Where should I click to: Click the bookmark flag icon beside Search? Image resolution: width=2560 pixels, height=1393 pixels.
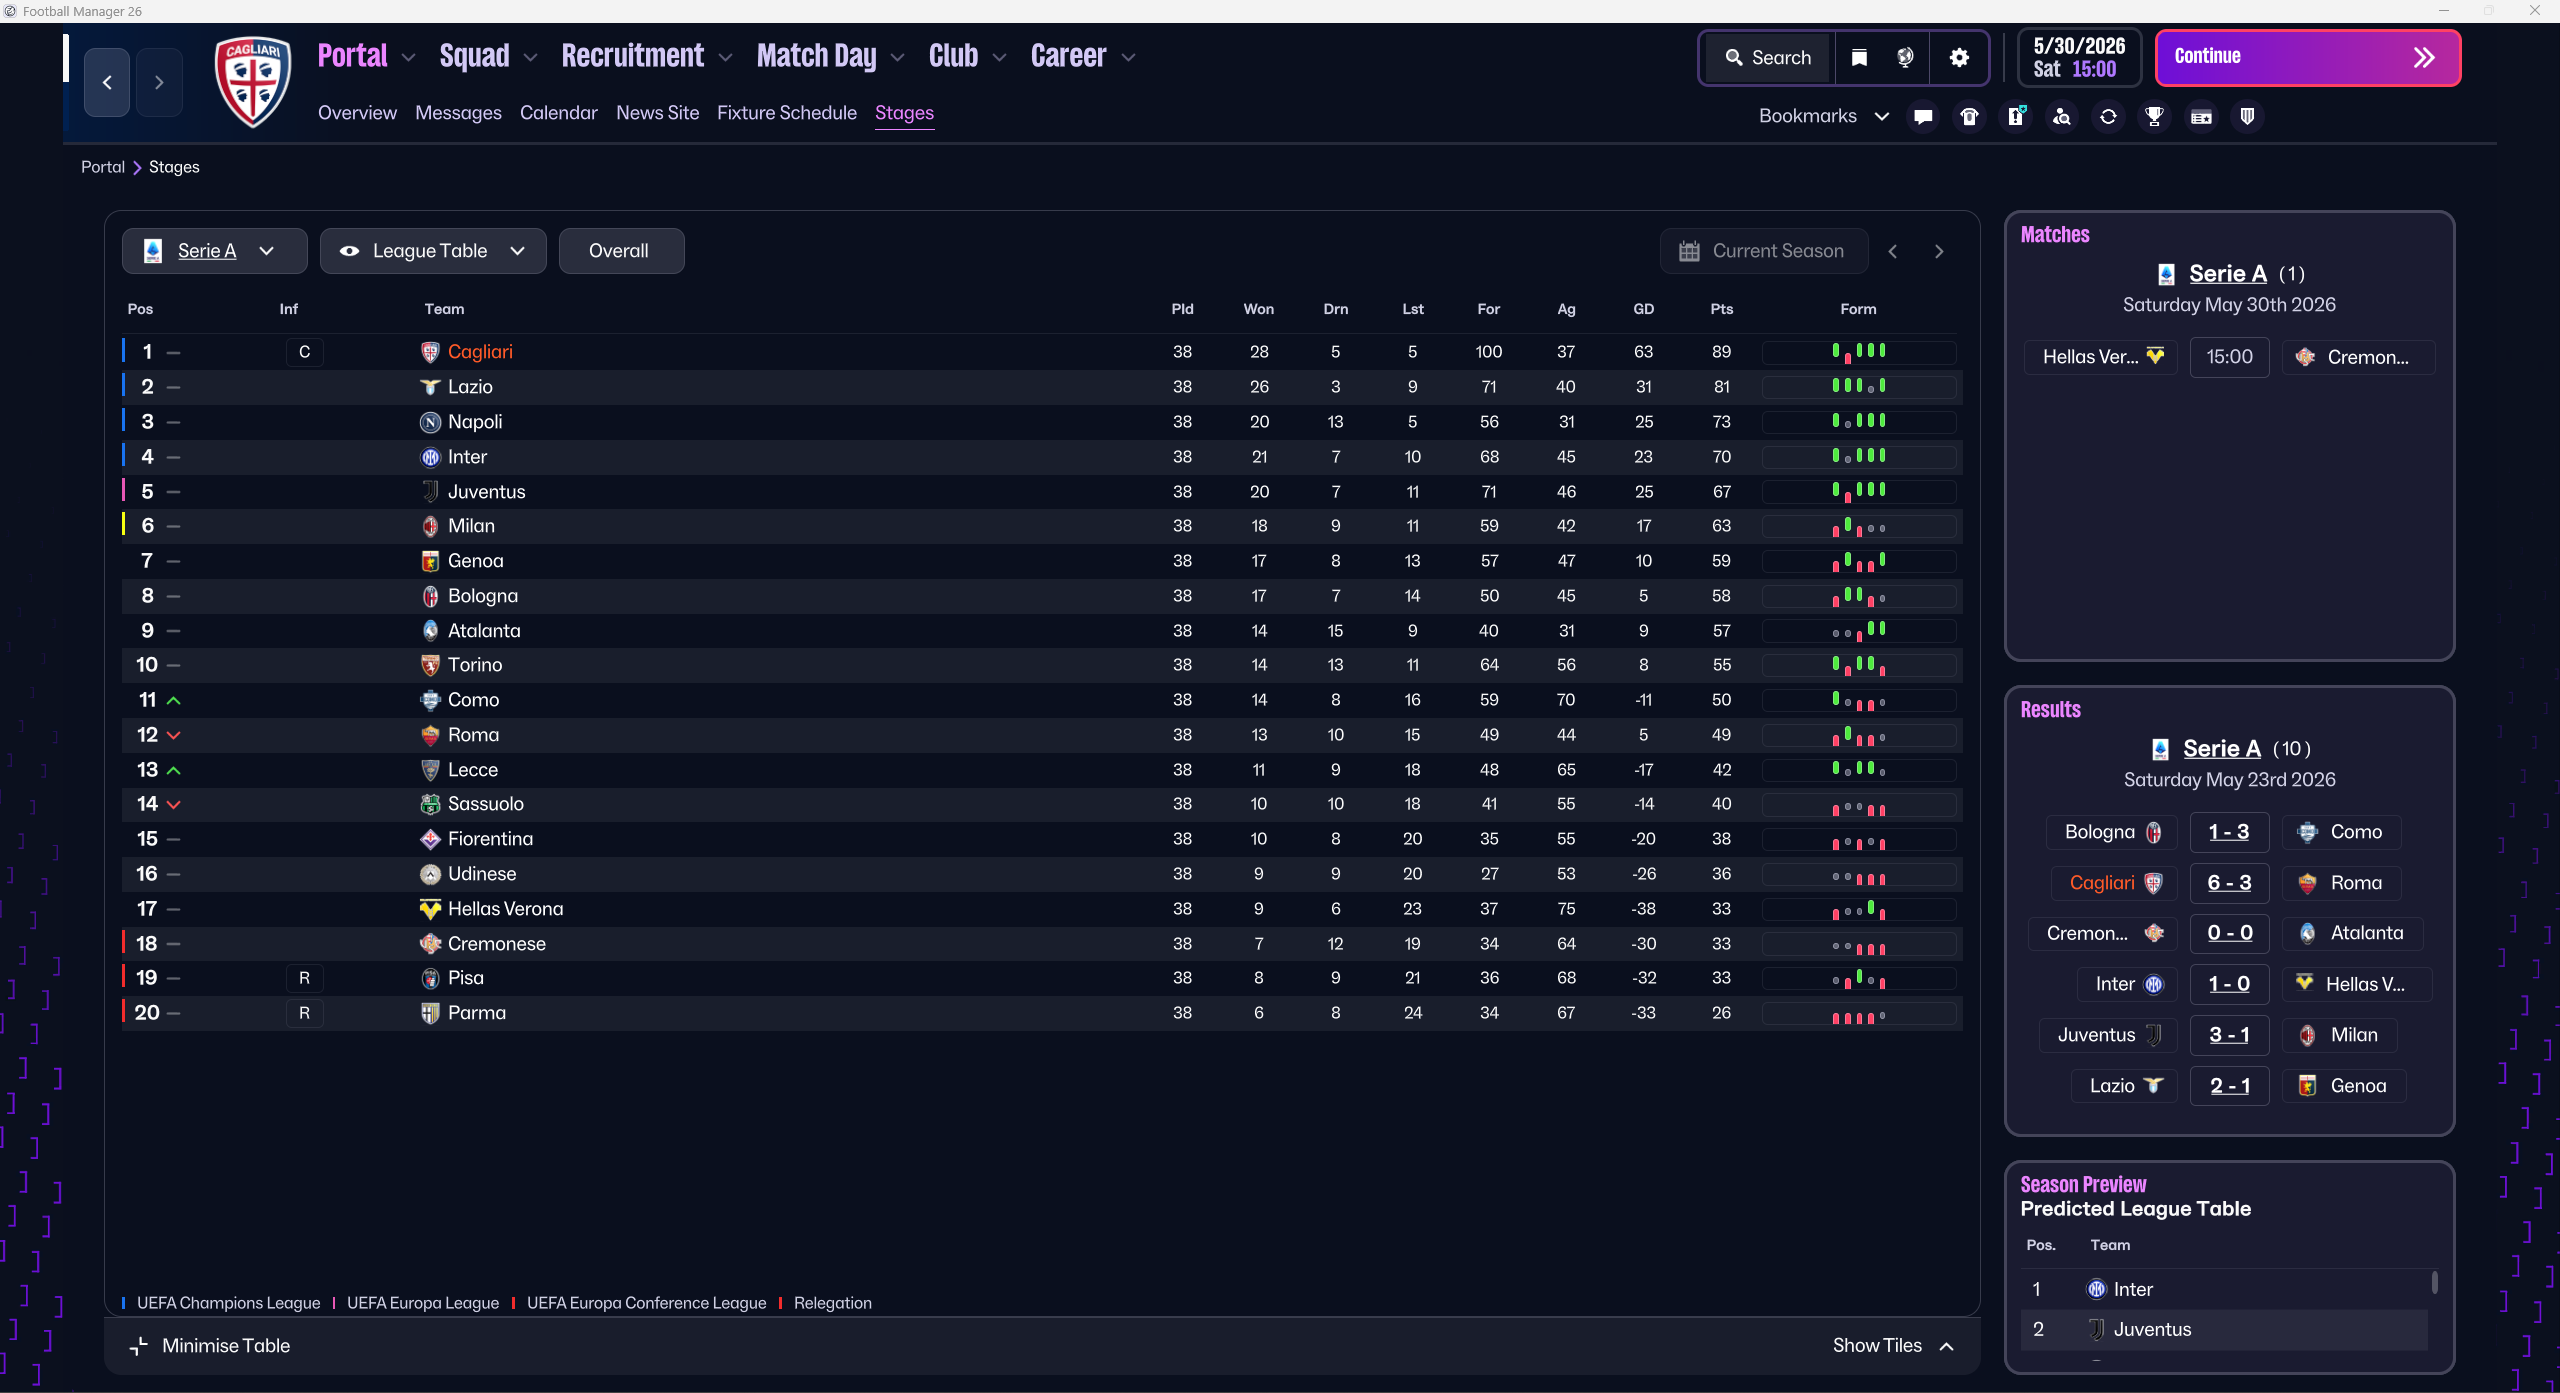1859,58
